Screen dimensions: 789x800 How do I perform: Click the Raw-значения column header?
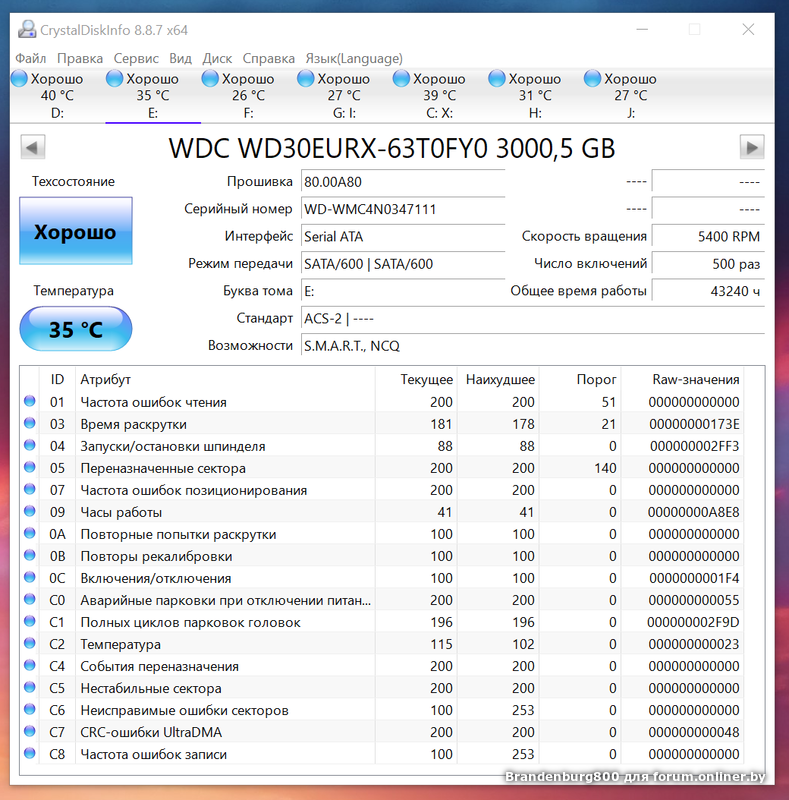(x=696, y=380)
